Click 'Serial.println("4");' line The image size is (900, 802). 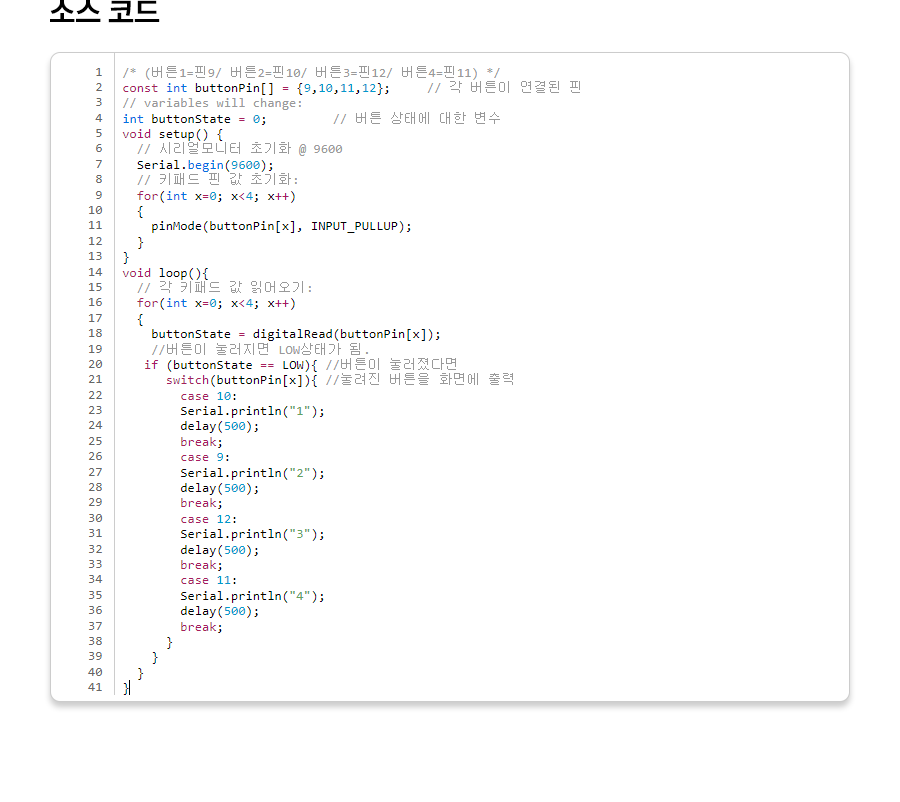[x=252, y=596]
